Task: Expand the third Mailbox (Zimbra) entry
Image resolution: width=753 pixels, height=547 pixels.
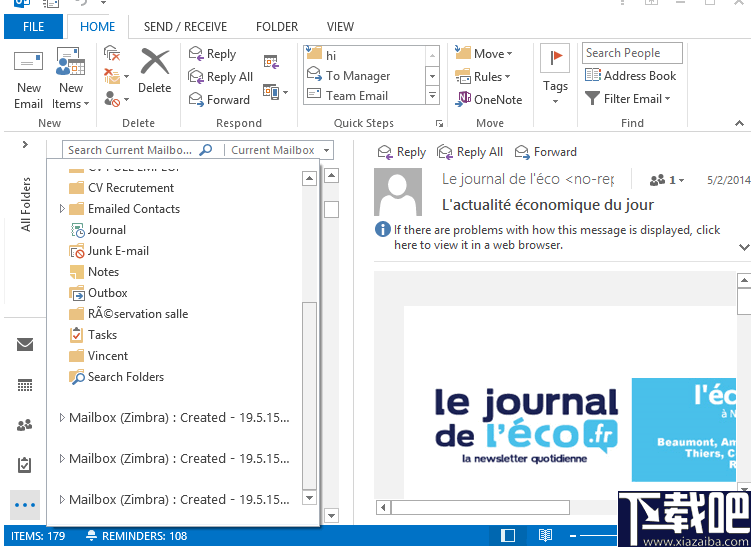Action: click(x=62, y=499)
